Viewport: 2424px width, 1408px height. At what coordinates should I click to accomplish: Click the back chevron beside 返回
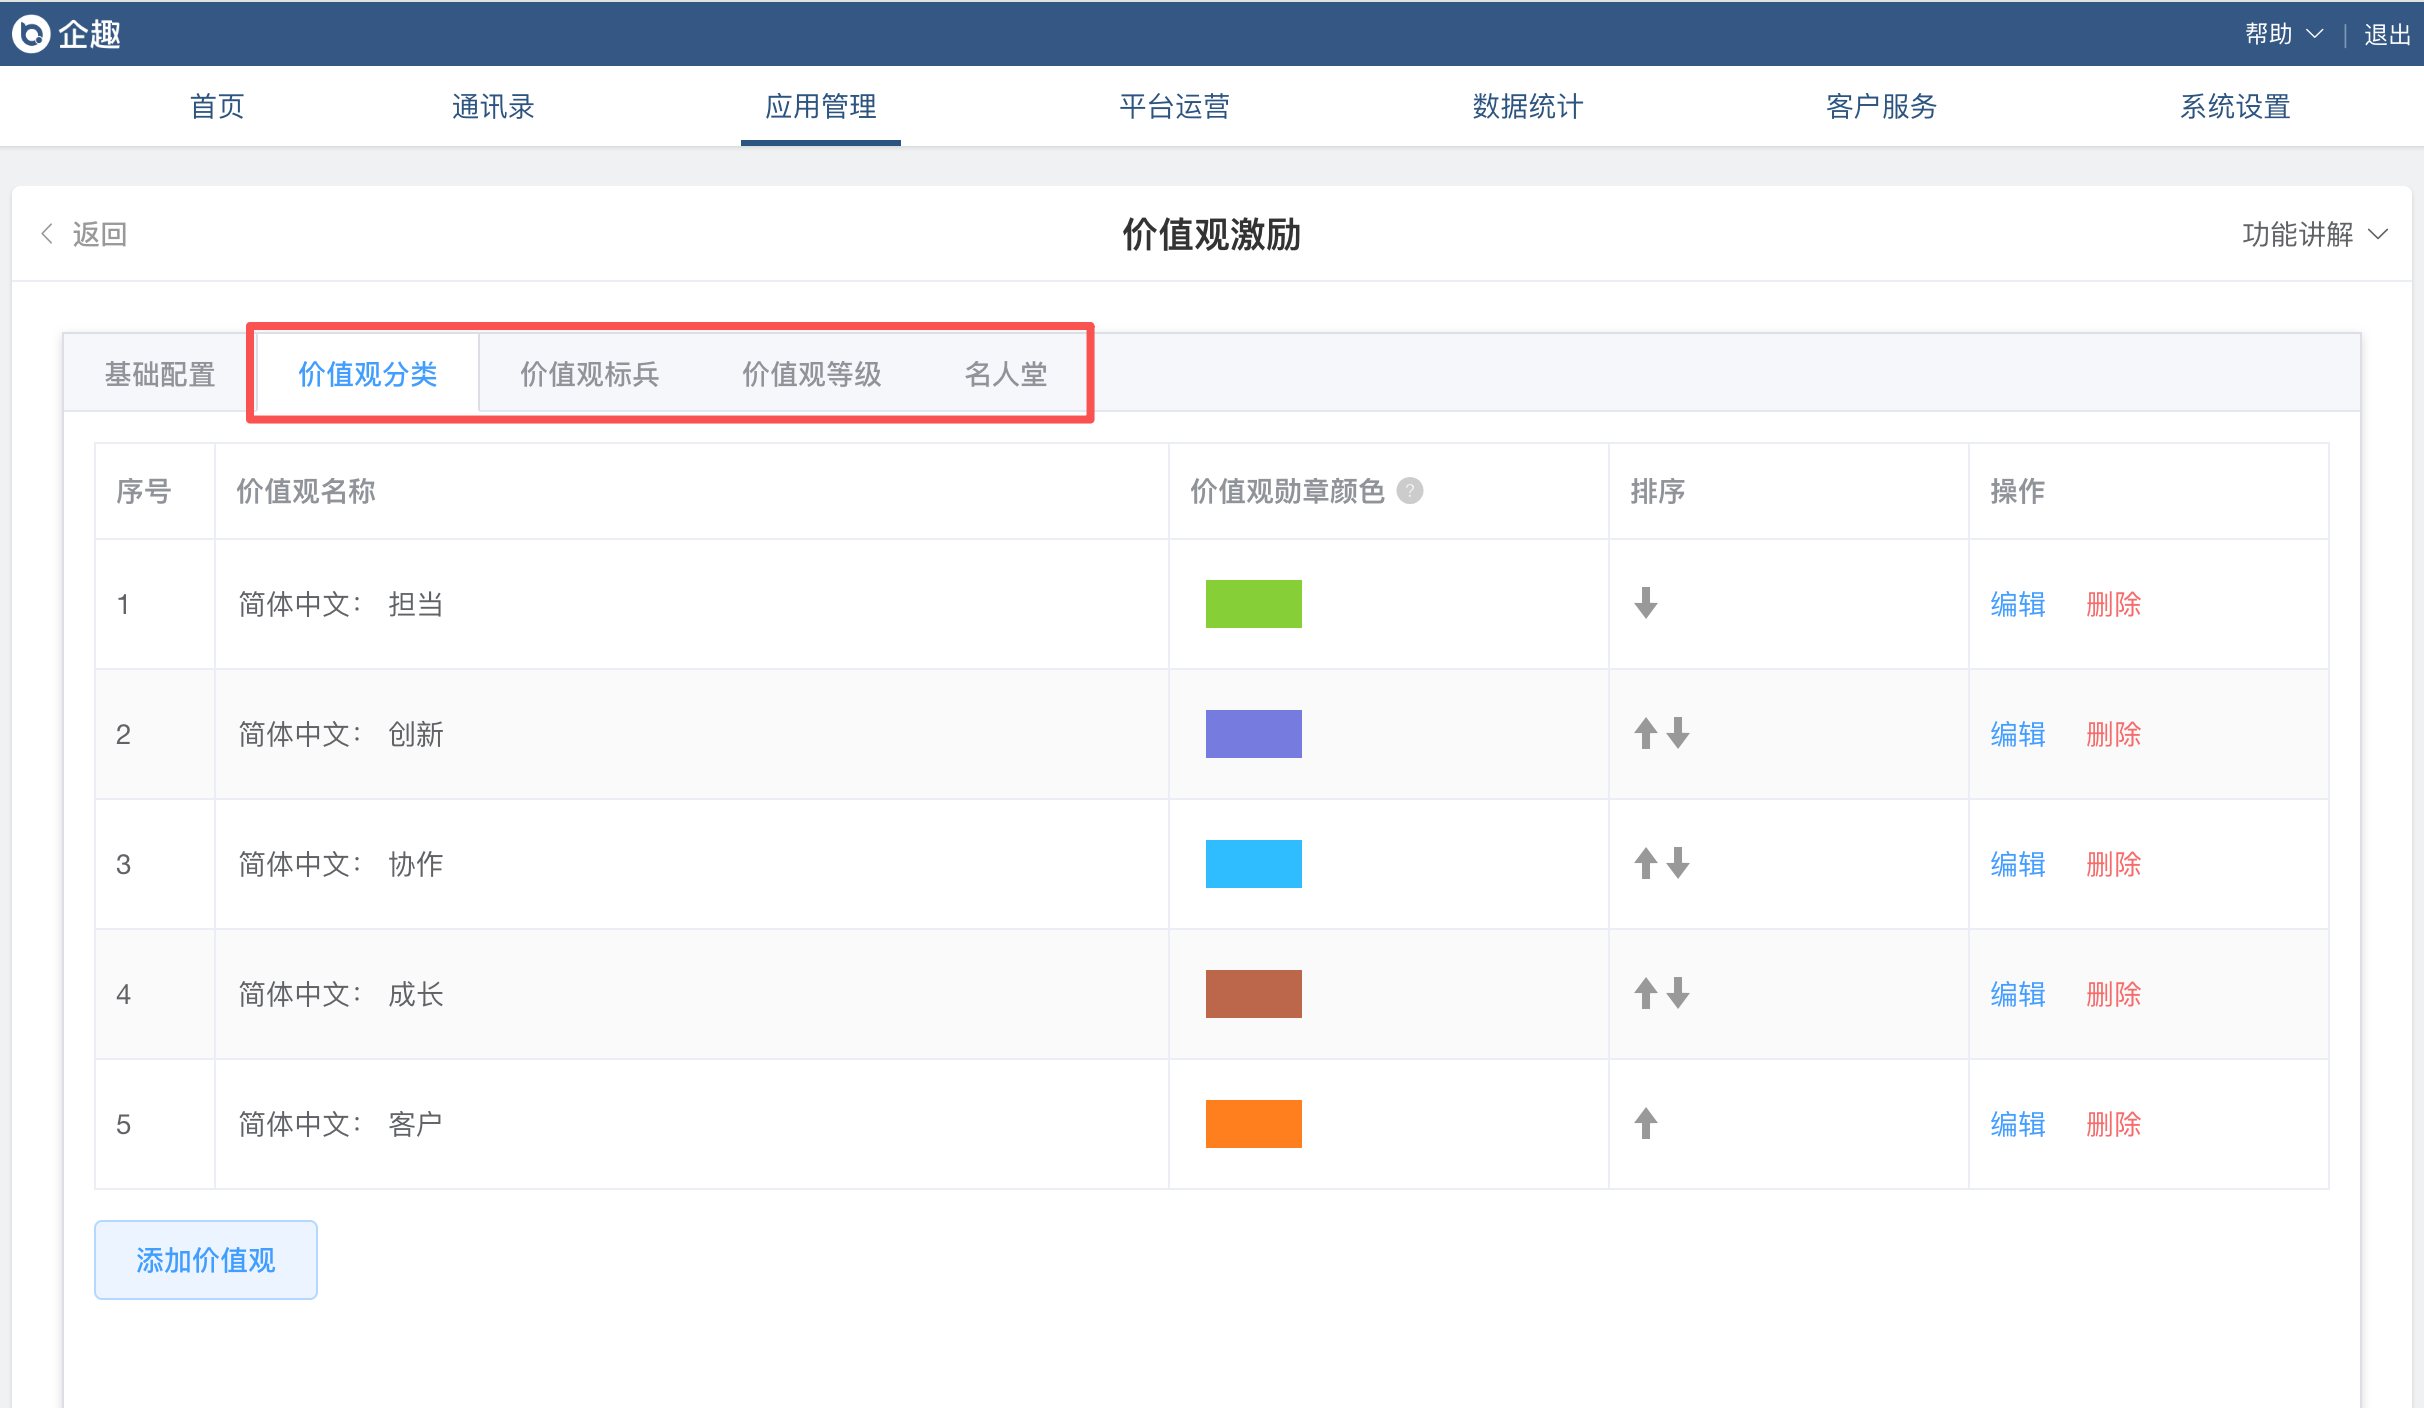46,234
